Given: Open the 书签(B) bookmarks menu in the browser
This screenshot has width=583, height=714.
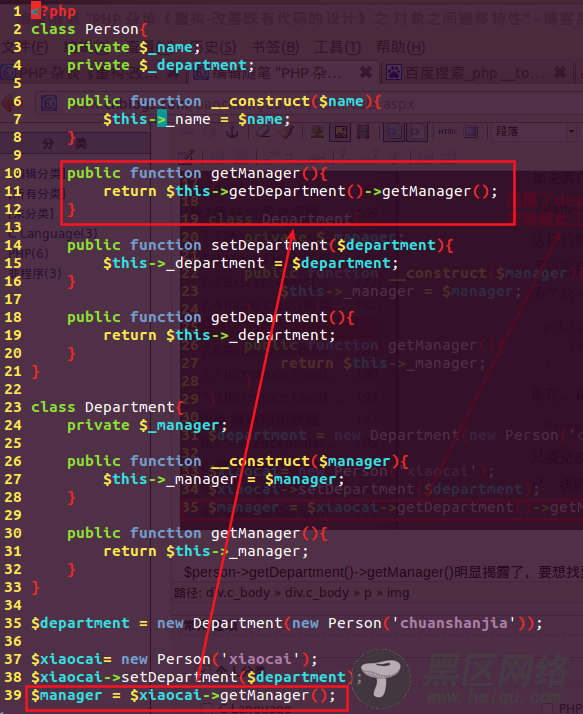Looking at the screenshot, I should pos(276,47).
